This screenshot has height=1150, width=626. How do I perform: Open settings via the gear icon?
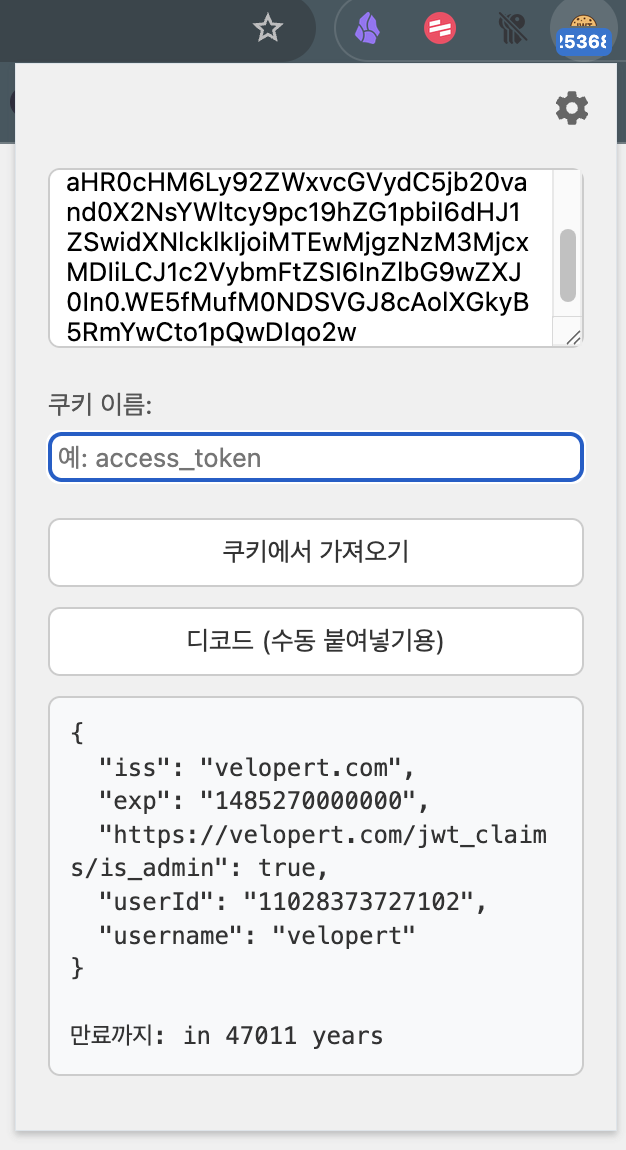pyautogui.click(x=572, y=108)
